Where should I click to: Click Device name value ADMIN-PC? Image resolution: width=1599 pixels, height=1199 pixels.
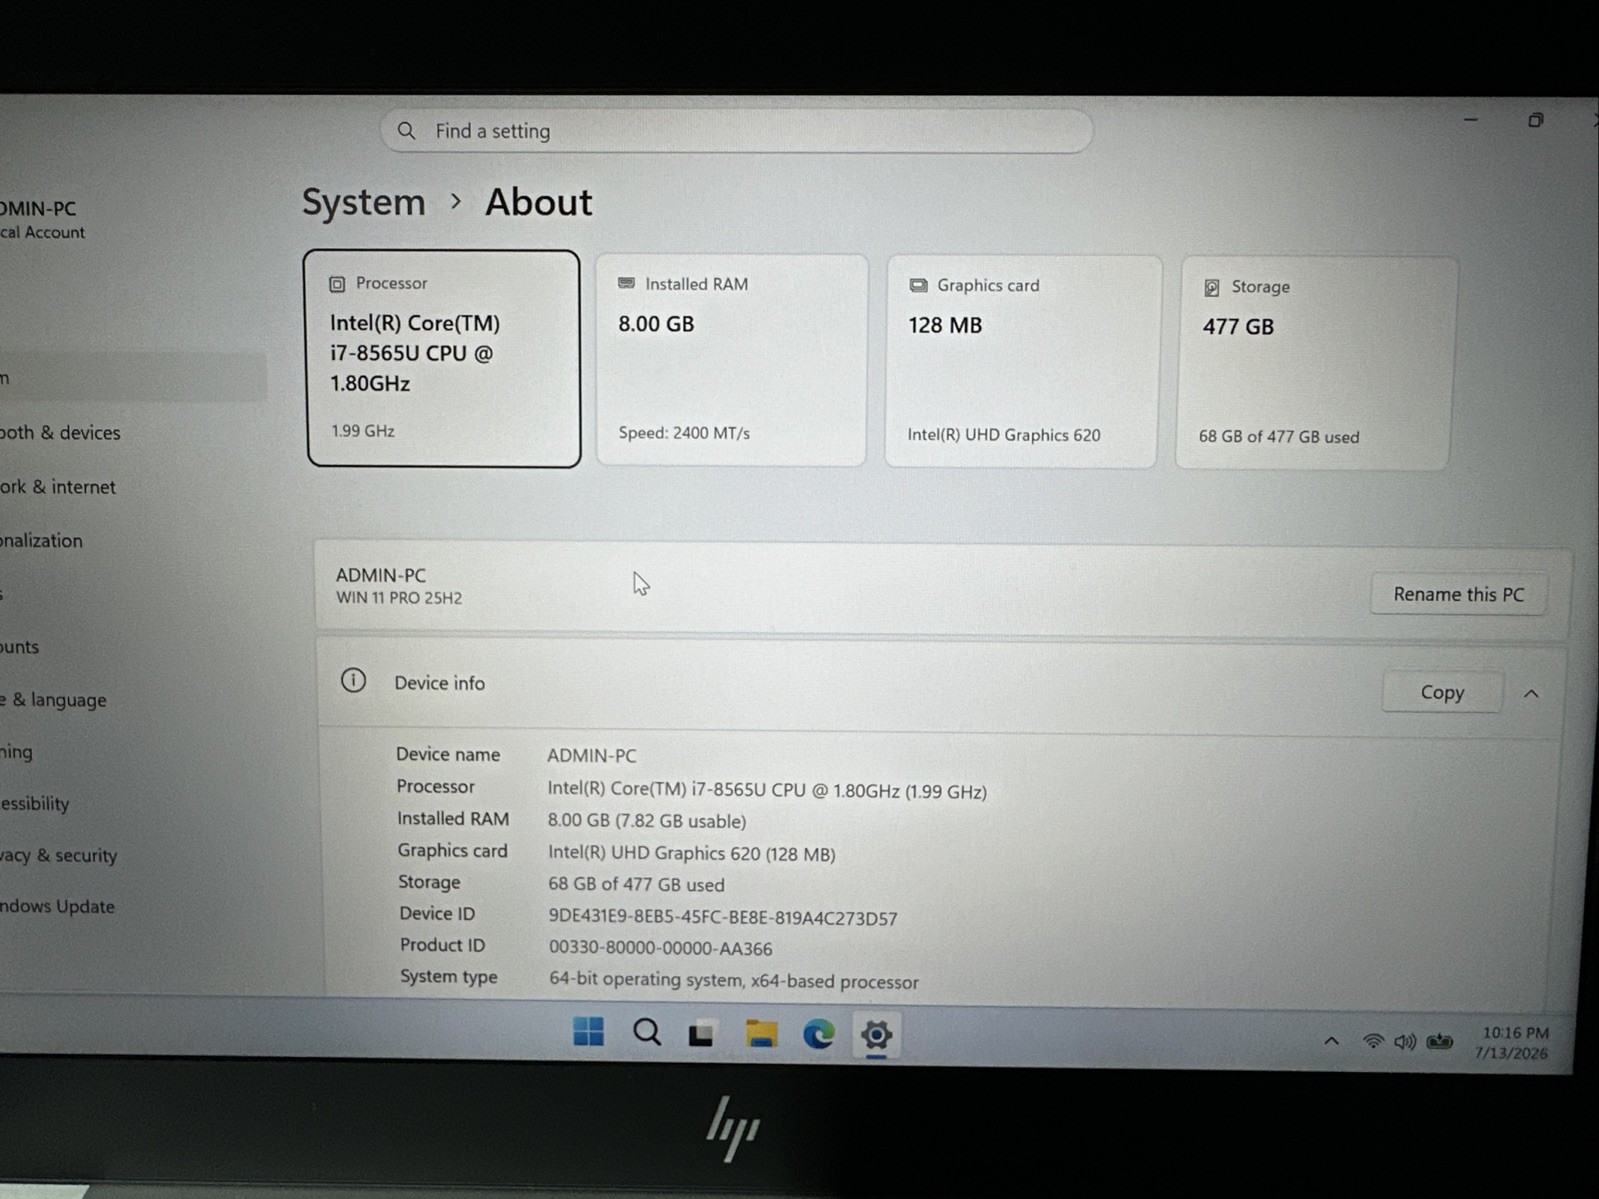point(591,756)
